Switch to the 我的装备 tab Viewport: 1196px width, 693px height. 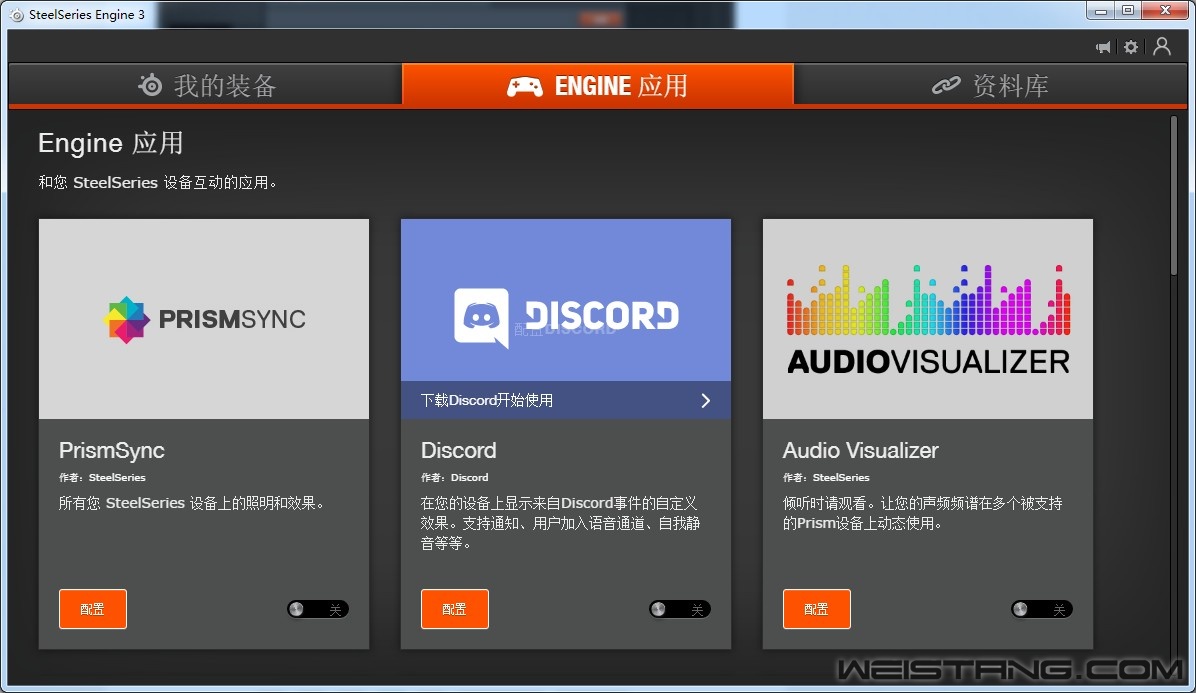[x=205, y=85]
